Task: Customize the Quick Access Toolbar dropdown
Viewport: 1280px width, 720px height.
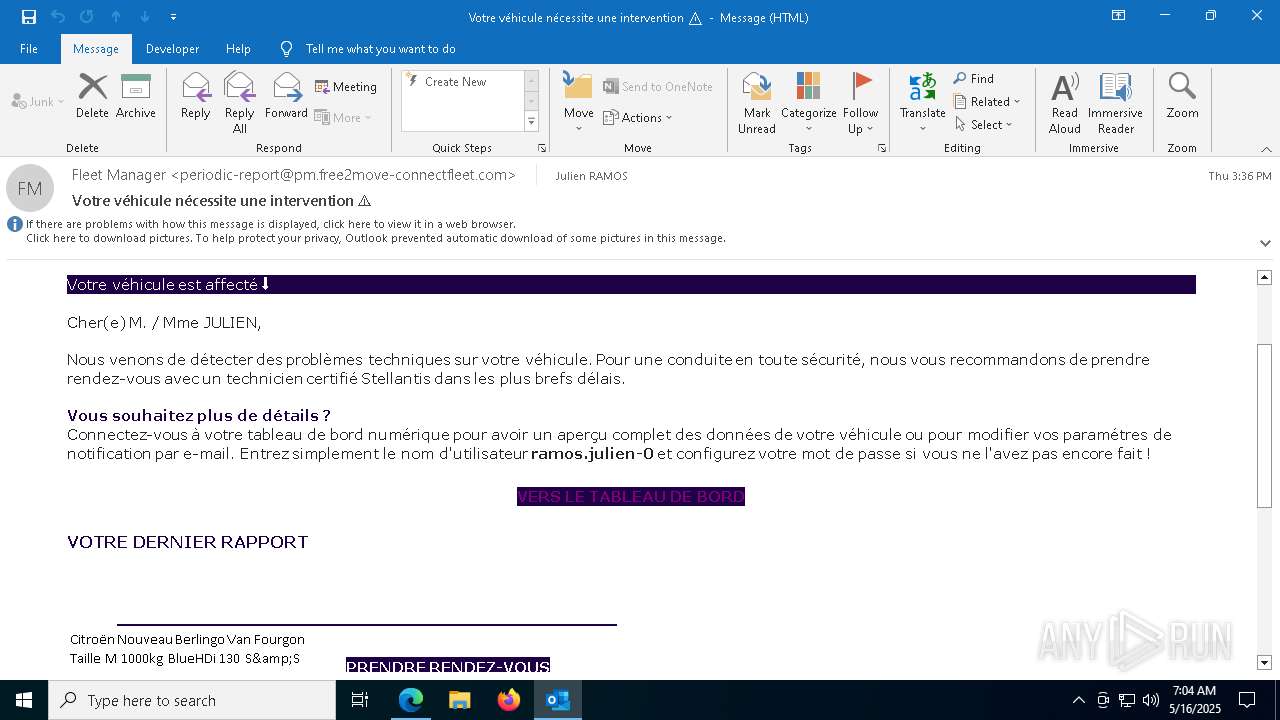Action: (173, 17)
